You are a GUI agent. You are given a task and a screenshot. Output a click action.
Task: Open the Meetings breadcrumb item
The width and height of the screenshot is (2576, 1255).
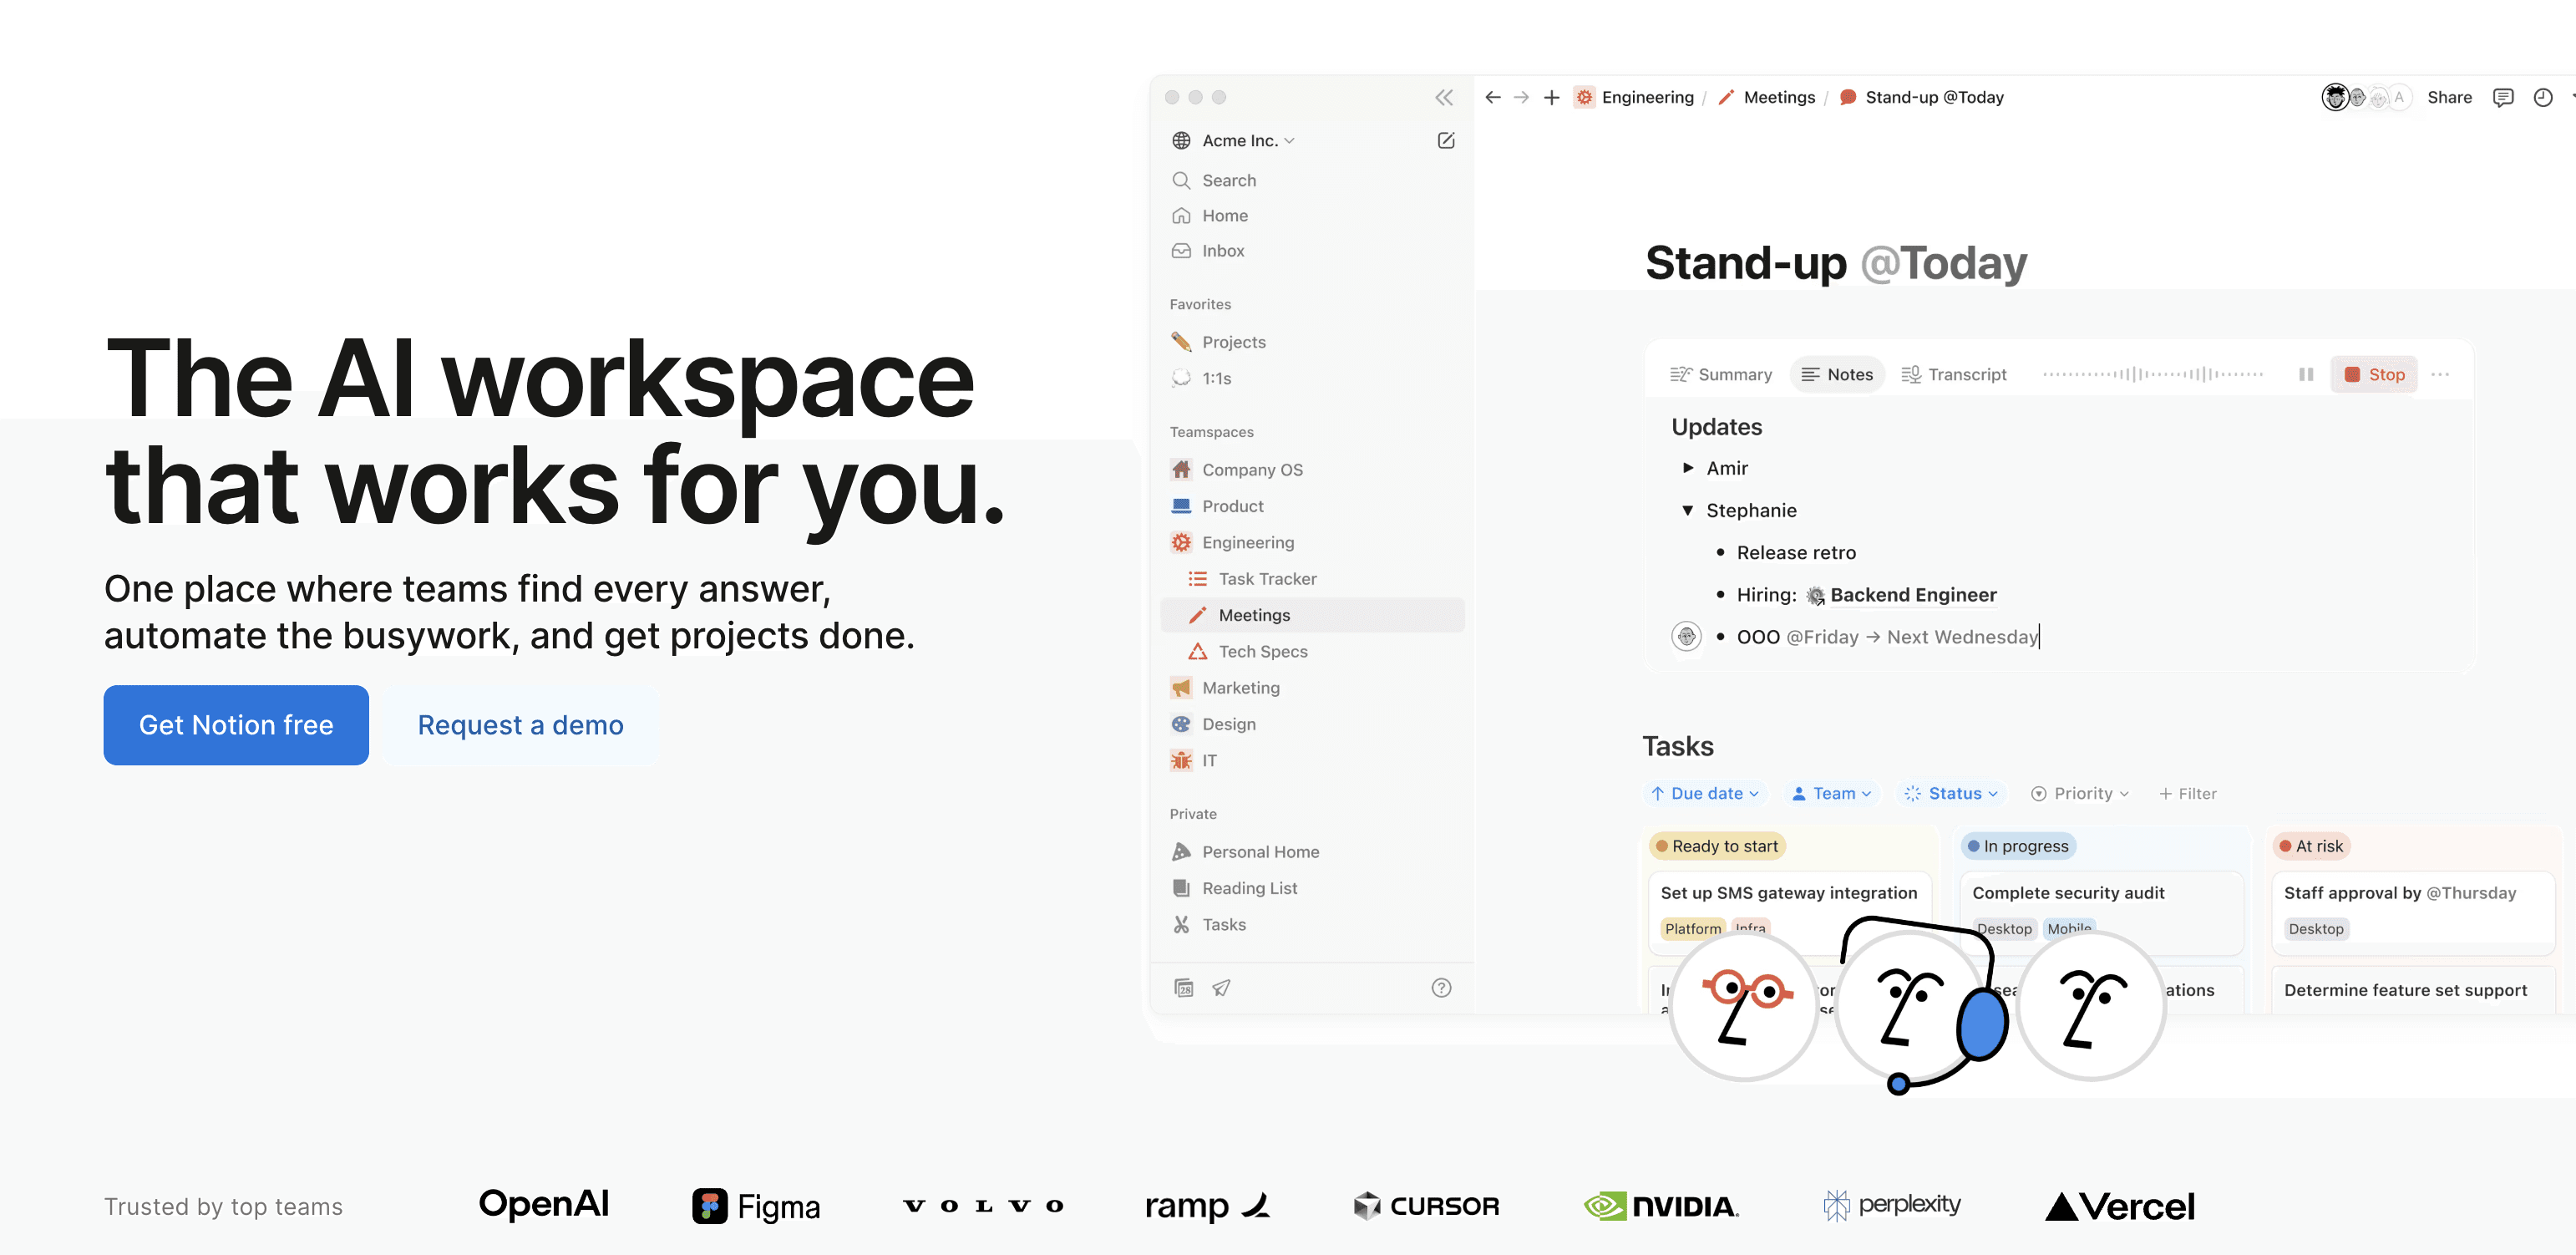click(x=1779, y=97)
